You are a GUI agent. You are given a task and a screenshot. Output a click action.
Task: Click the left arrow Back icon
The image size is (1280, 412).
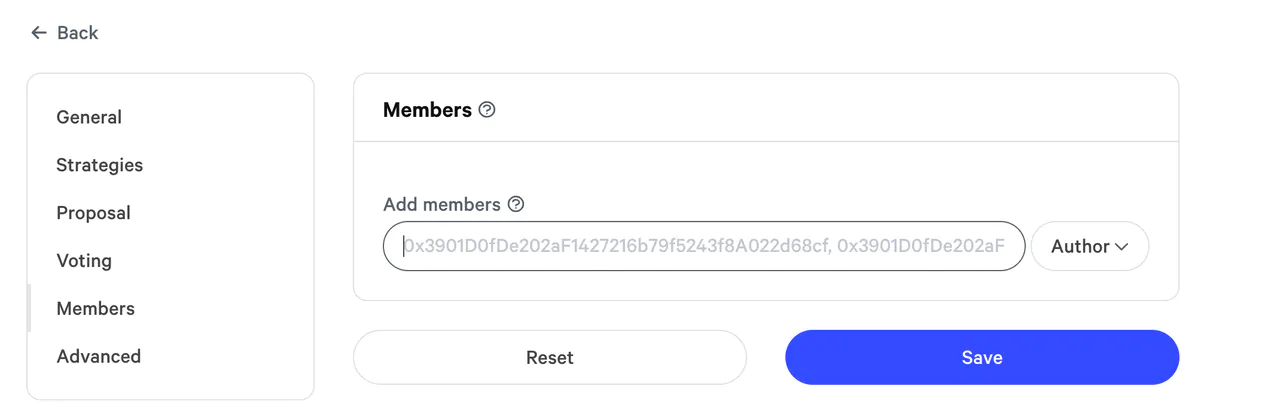coord(39,33)
